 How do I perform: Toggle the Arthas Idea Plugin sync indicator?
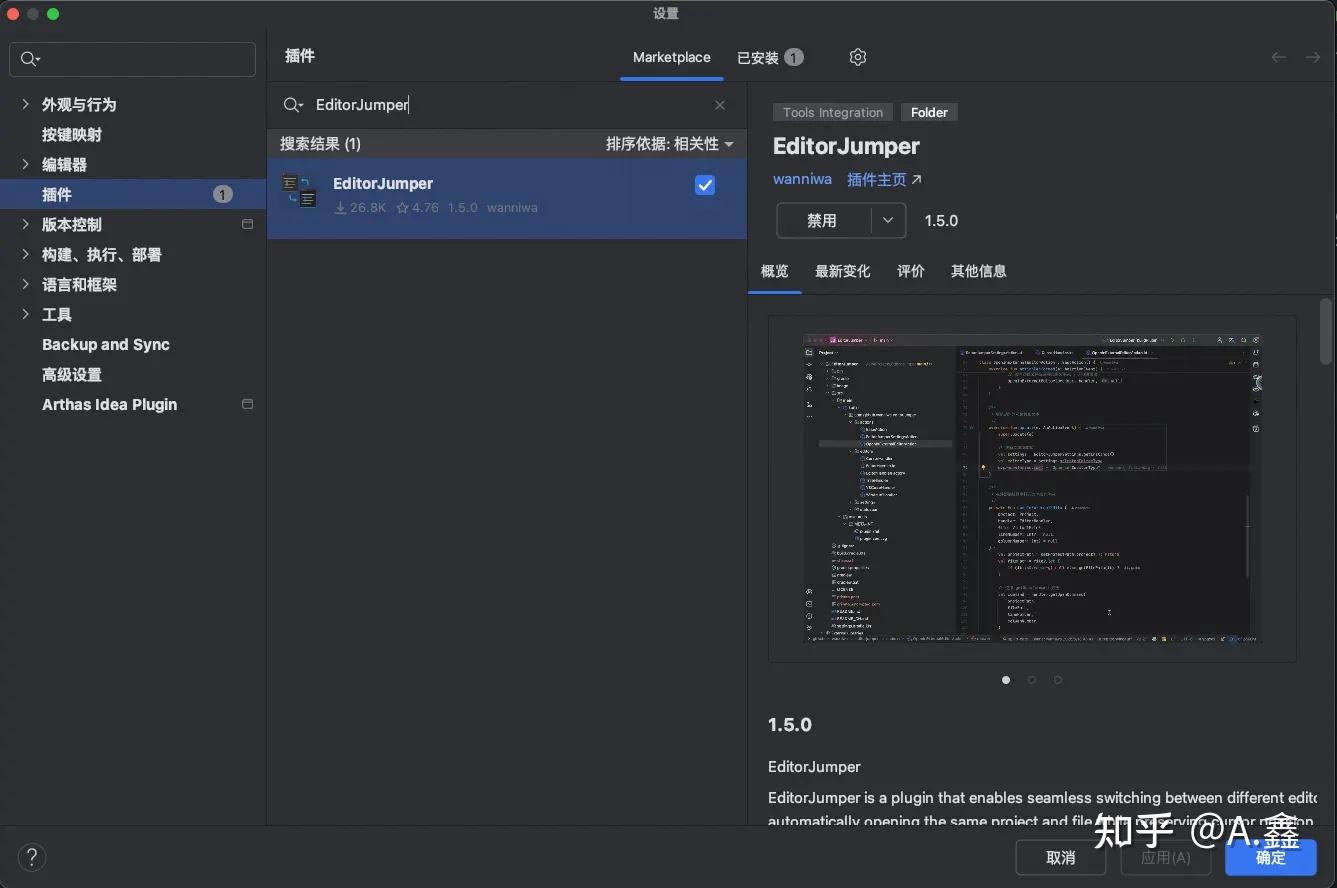pos(247,404)
